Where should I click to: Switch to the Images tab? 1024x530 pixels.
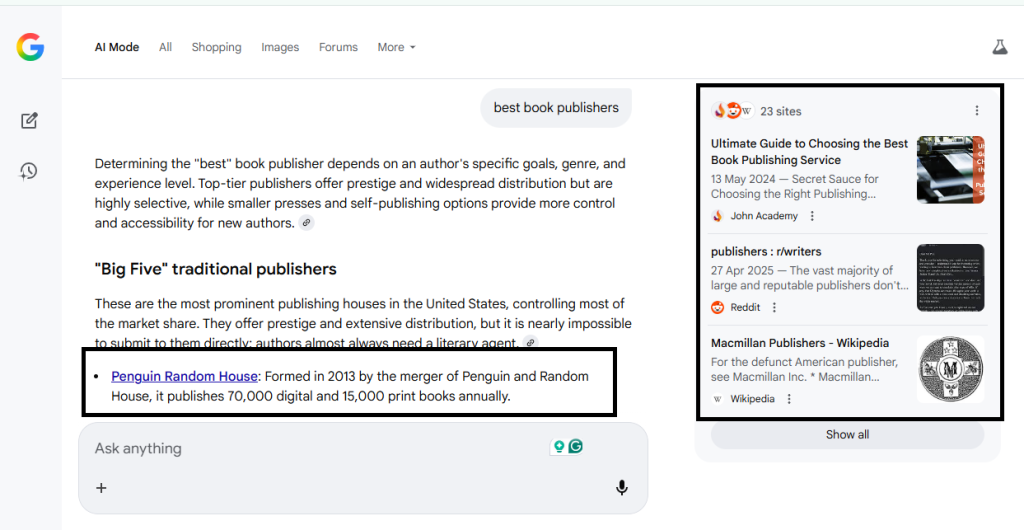(x=280, y=47)
